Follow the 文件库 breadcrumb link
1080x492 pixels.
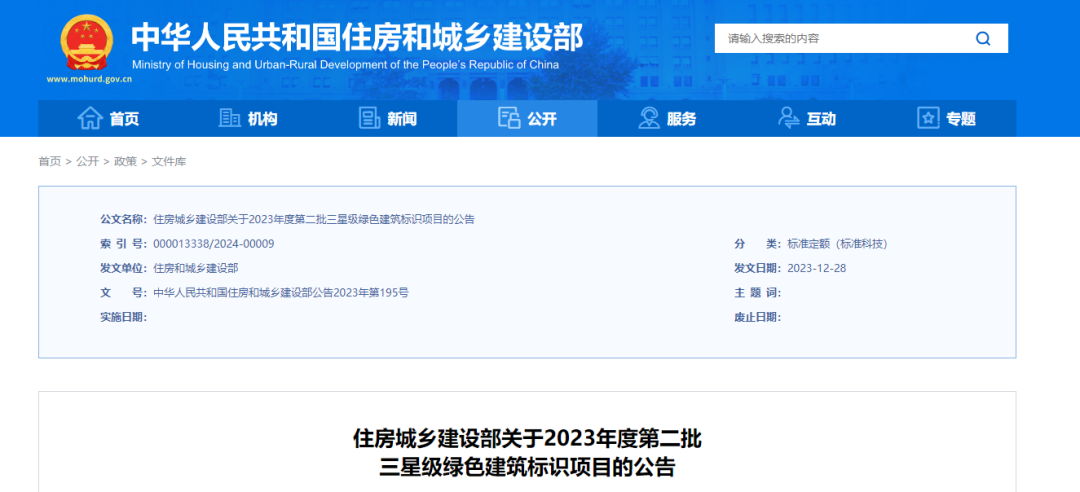pyautogui.click(x=169, y=161)
